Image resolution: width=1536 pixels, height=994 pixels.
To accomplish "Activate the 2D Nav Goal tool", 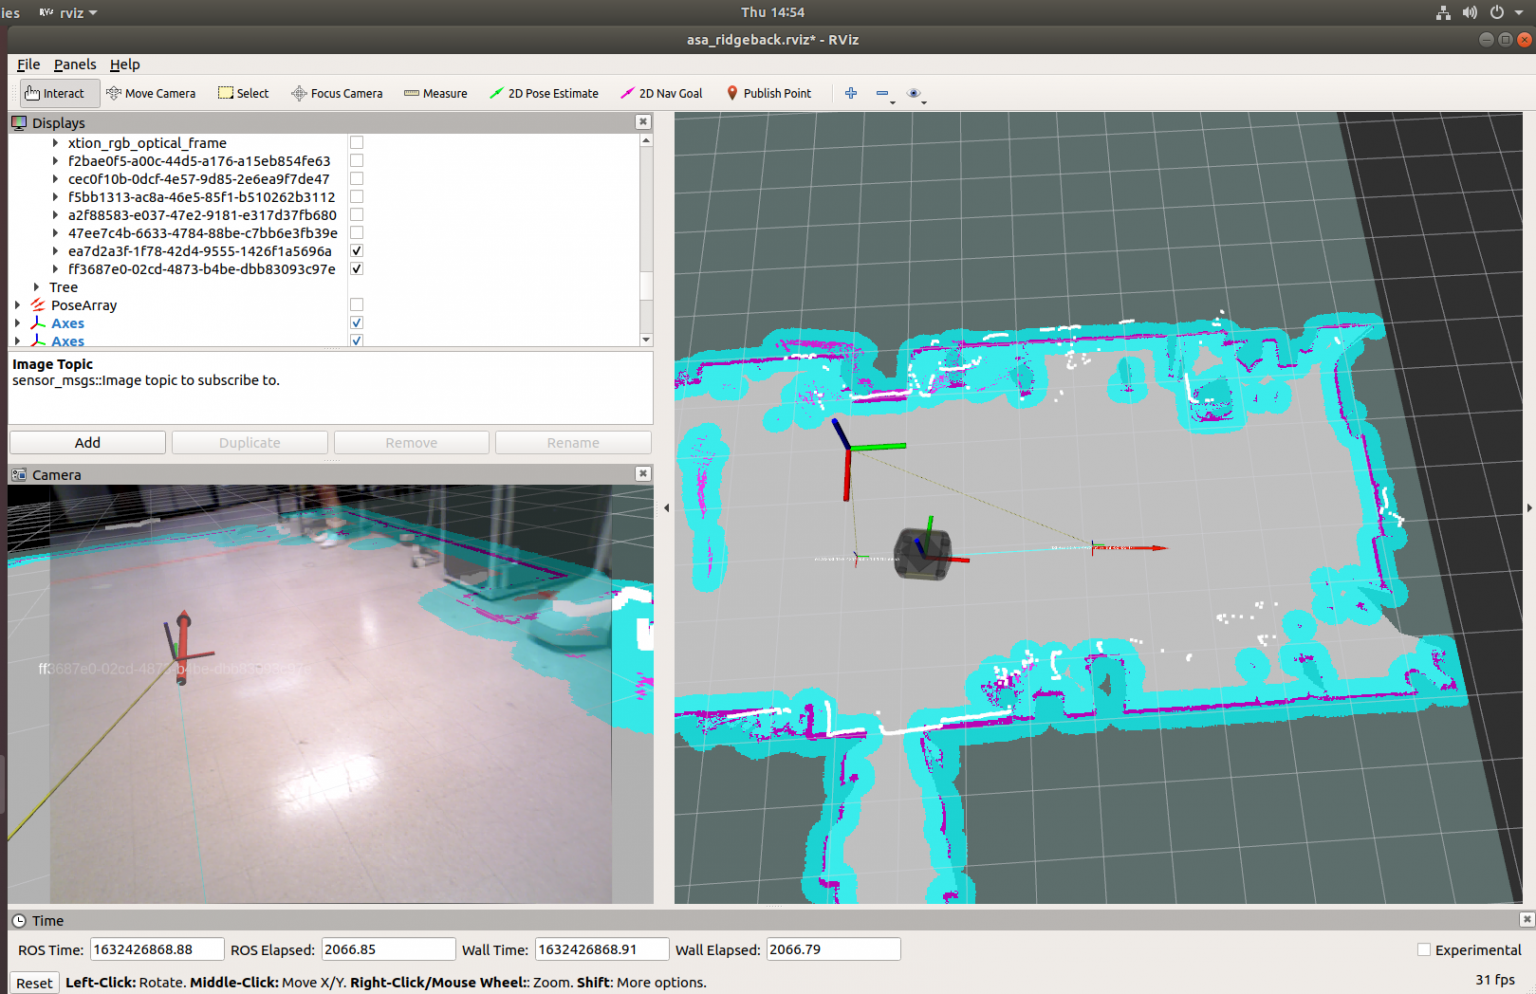I will pos(662,93).
